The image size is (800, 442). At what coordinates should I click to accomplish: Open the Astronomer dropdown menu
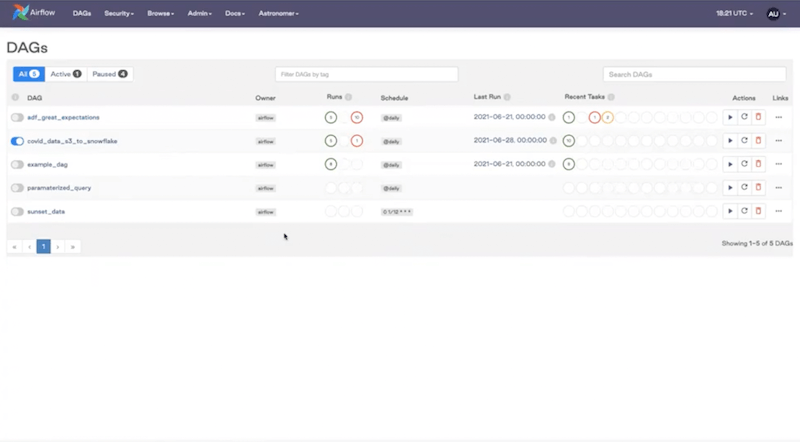(x=279, y=13)
